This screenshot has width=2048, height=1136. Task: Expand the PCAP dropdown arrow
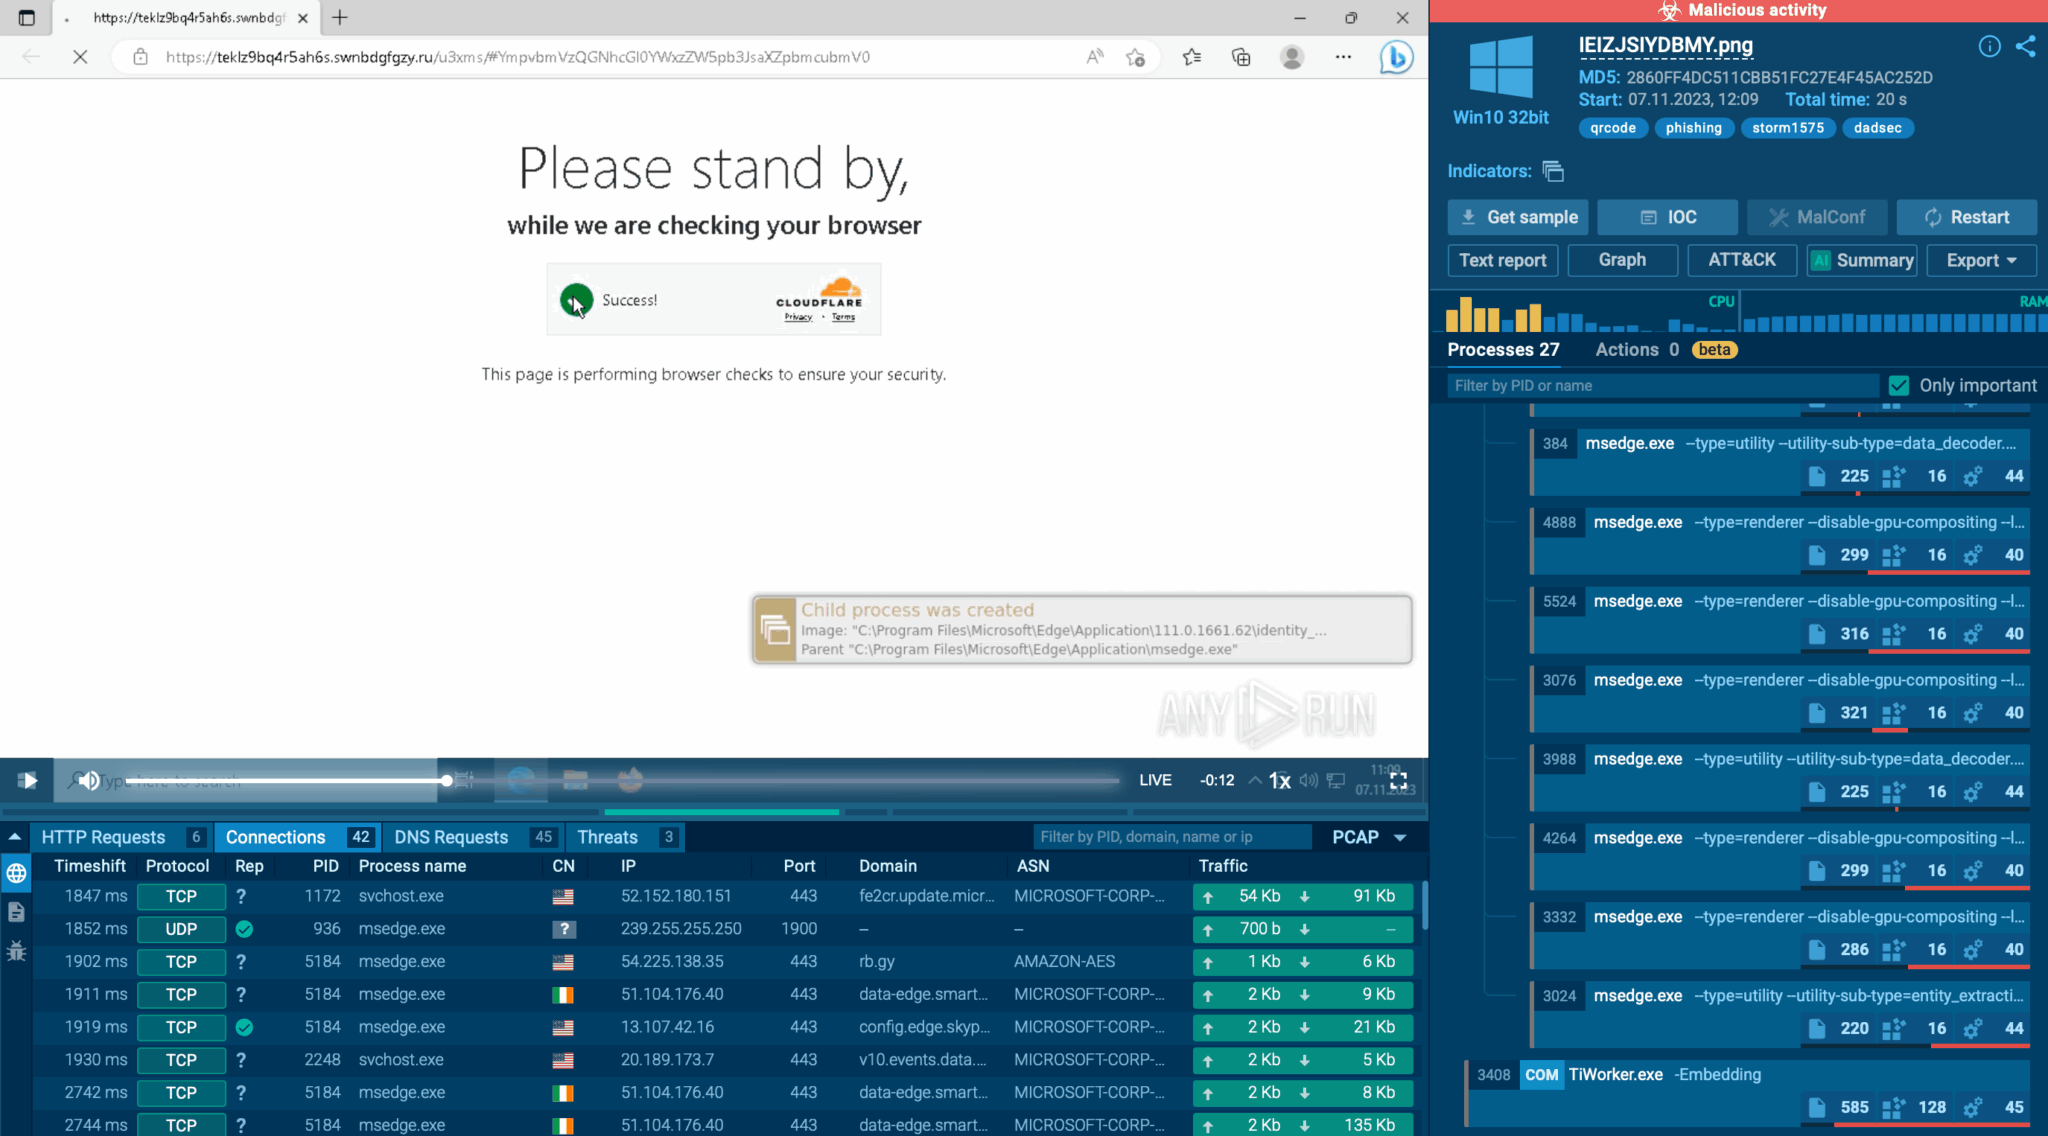[x=1400, y=837]
